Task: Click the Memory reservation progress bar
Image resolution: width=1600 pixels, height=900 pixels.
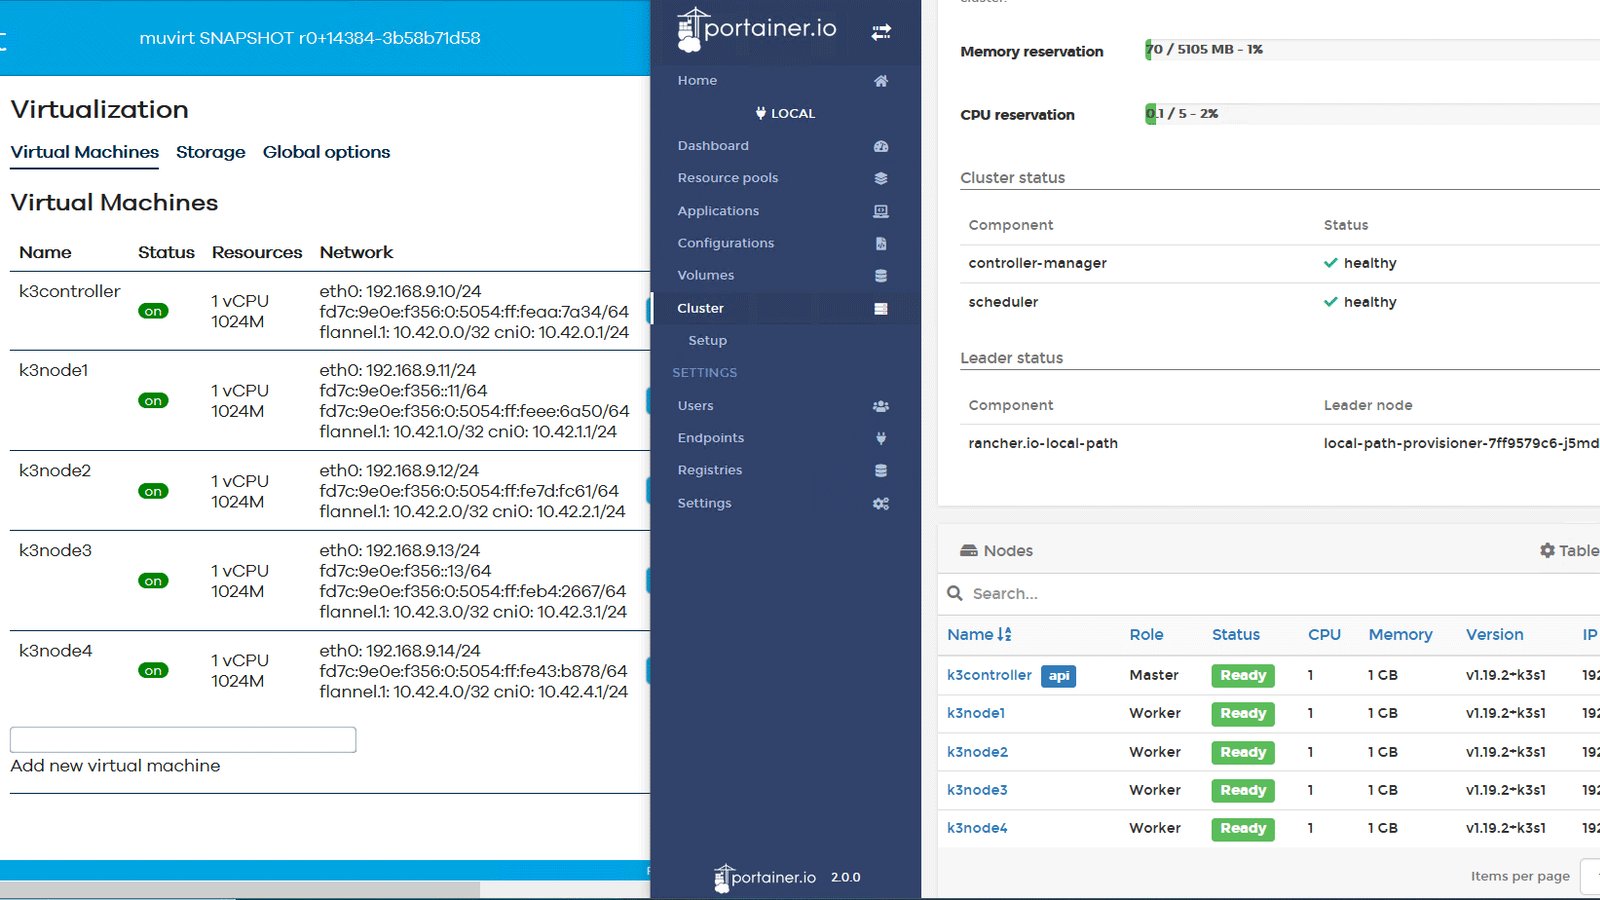Action: pos(1372,49)
